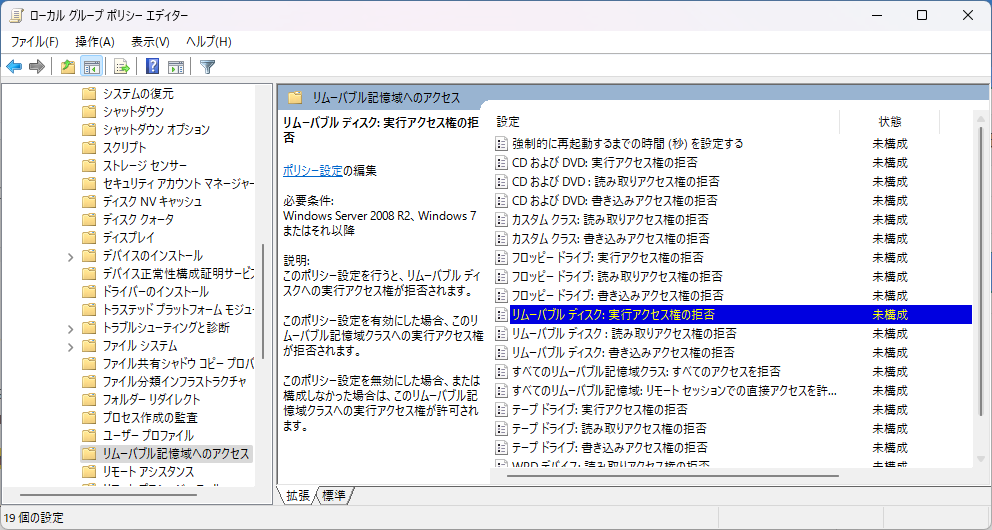Image resolution: width=992 pixels, height=530 pixels.
Task: Open the 表示(V) menu
Action: pyautogui.click(x=150, y=42)
